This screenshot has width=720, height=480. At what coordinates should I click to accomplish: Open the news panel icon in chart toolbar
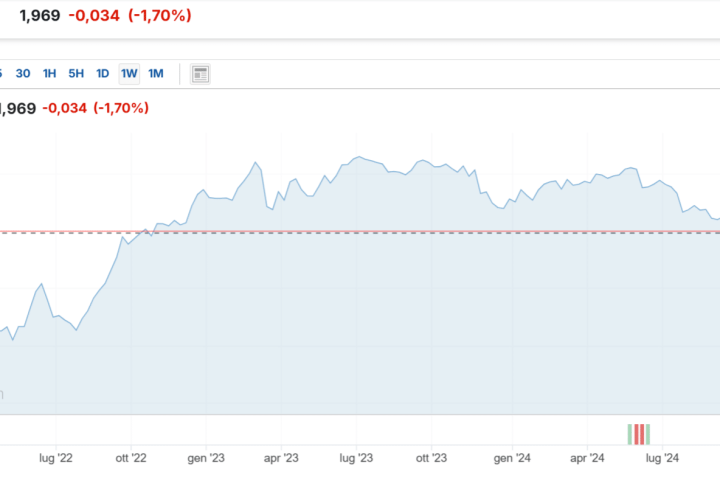tap(200, 74)
